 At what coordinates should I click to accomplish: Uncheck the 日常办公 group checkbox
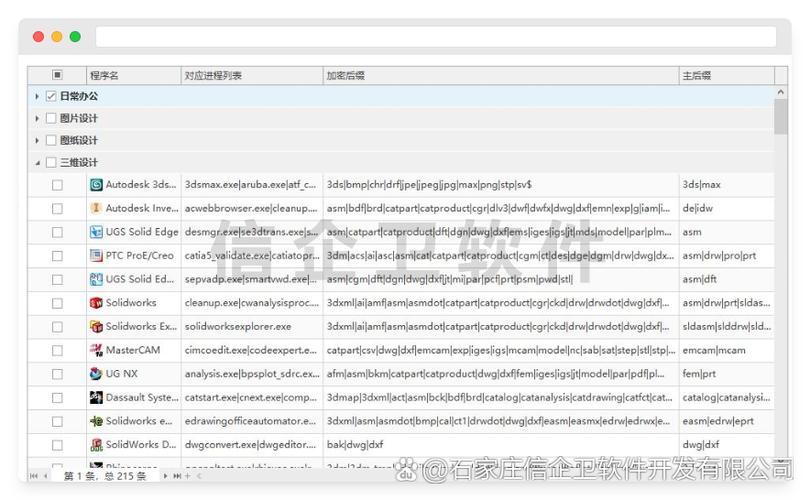click(51, 96)
